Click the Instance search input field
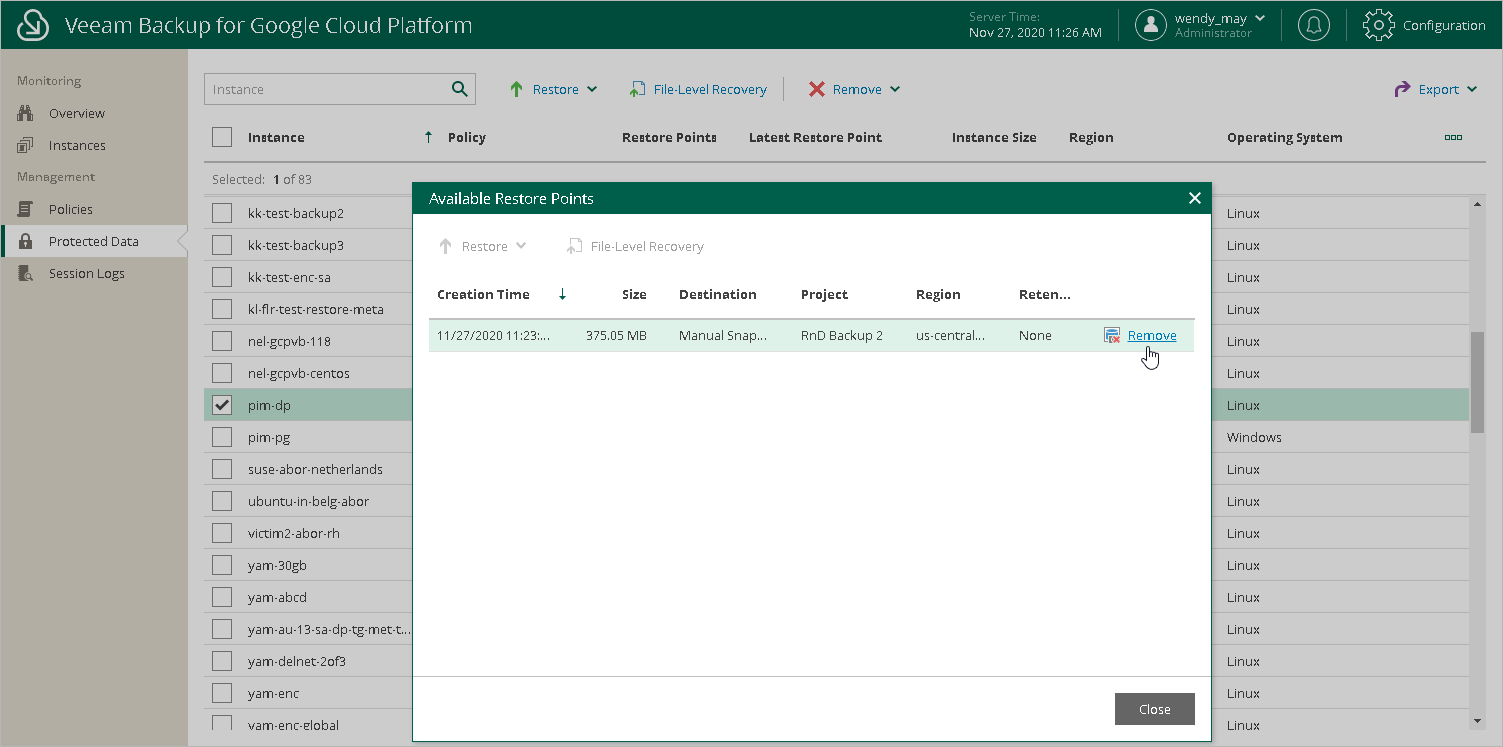The height and width of the screenshot is (747, 1503). [325, 89]
